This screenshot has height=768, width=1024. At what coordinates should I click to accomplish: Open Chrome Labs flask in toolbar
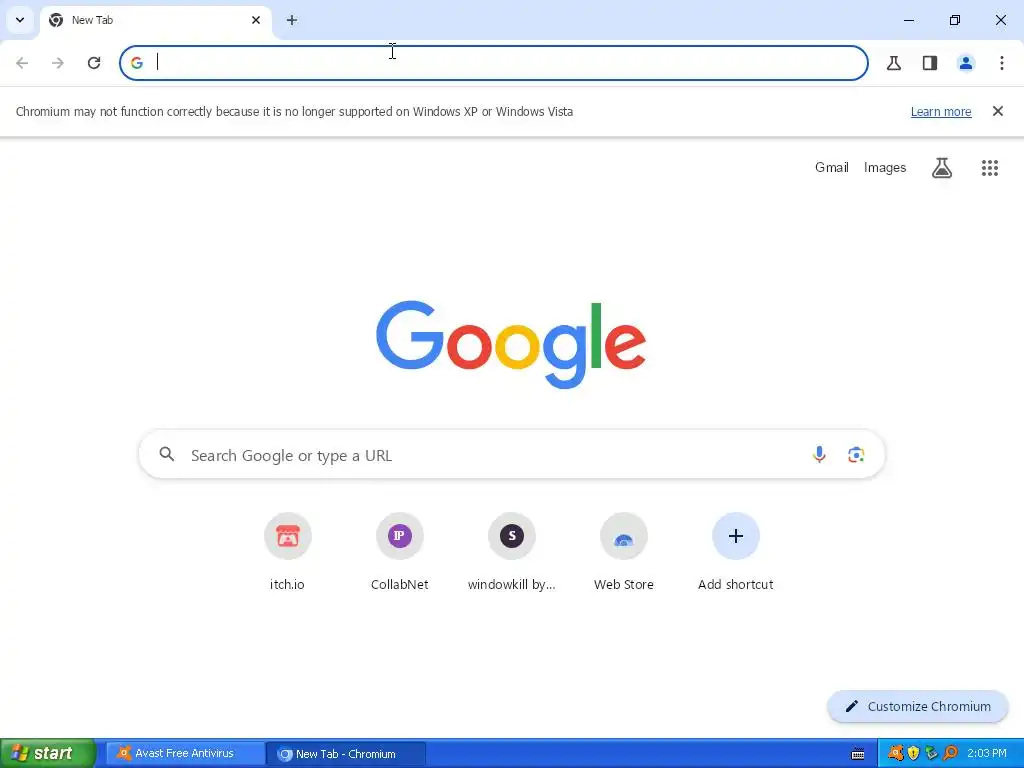(x=894, y=63)
